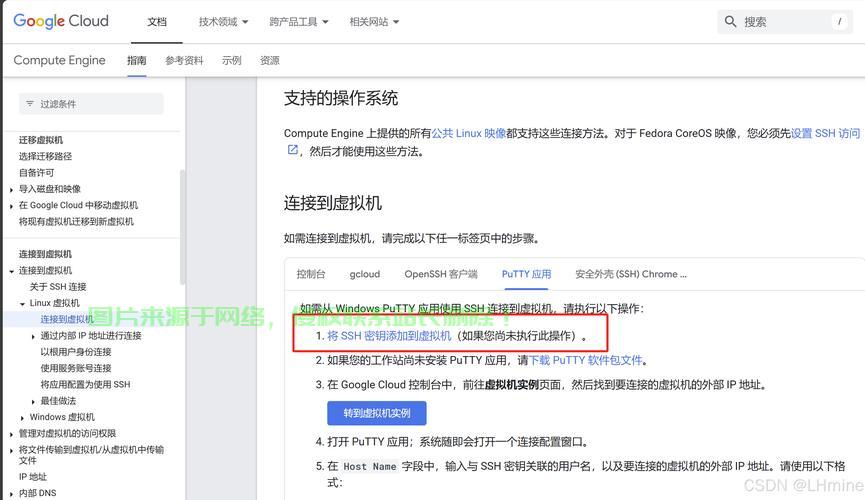The height and width of the screenshot is (500, 865).
Task: Click the Host Name code text
Action: (x=370, y=466)
